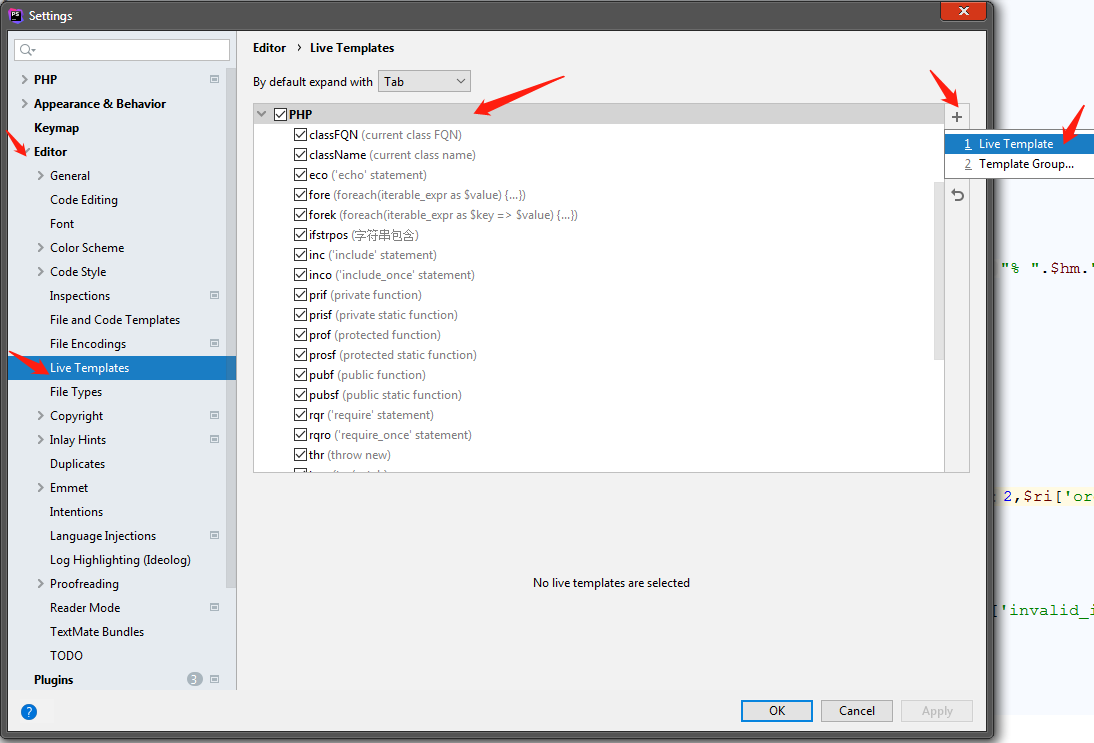Viewport: 1094px width, 743px height.
Task: Select Live Templates in the sidebar
Action: [122, 368]
